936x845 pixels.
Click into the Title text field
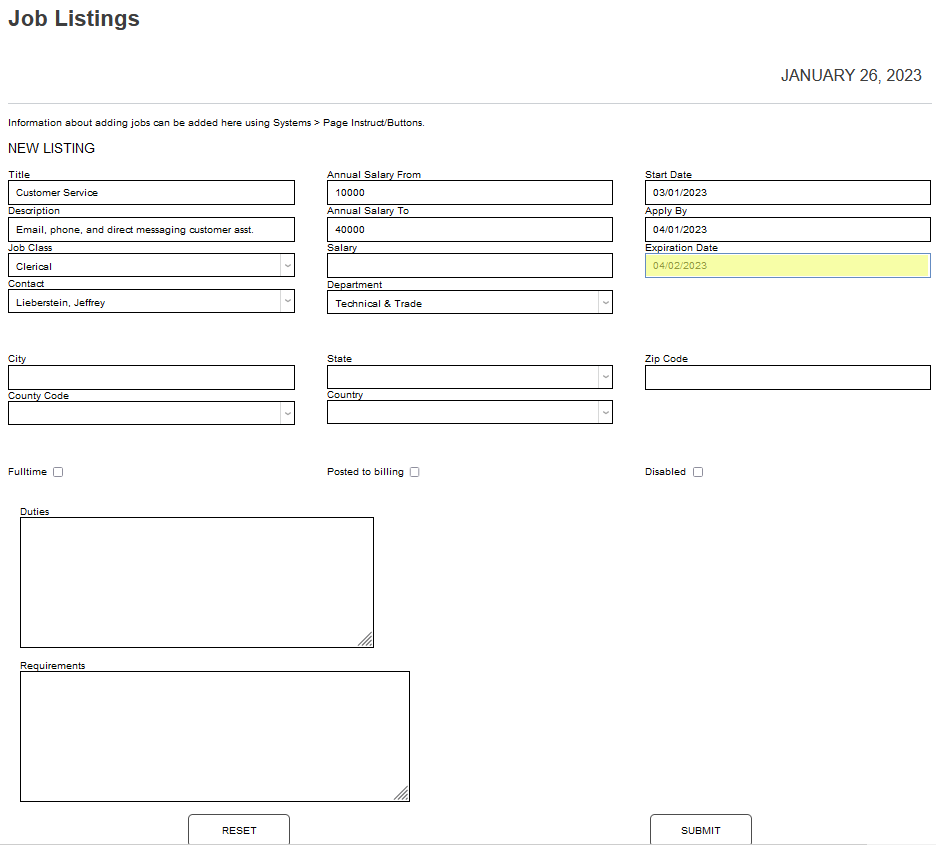(x=151, y=193)
